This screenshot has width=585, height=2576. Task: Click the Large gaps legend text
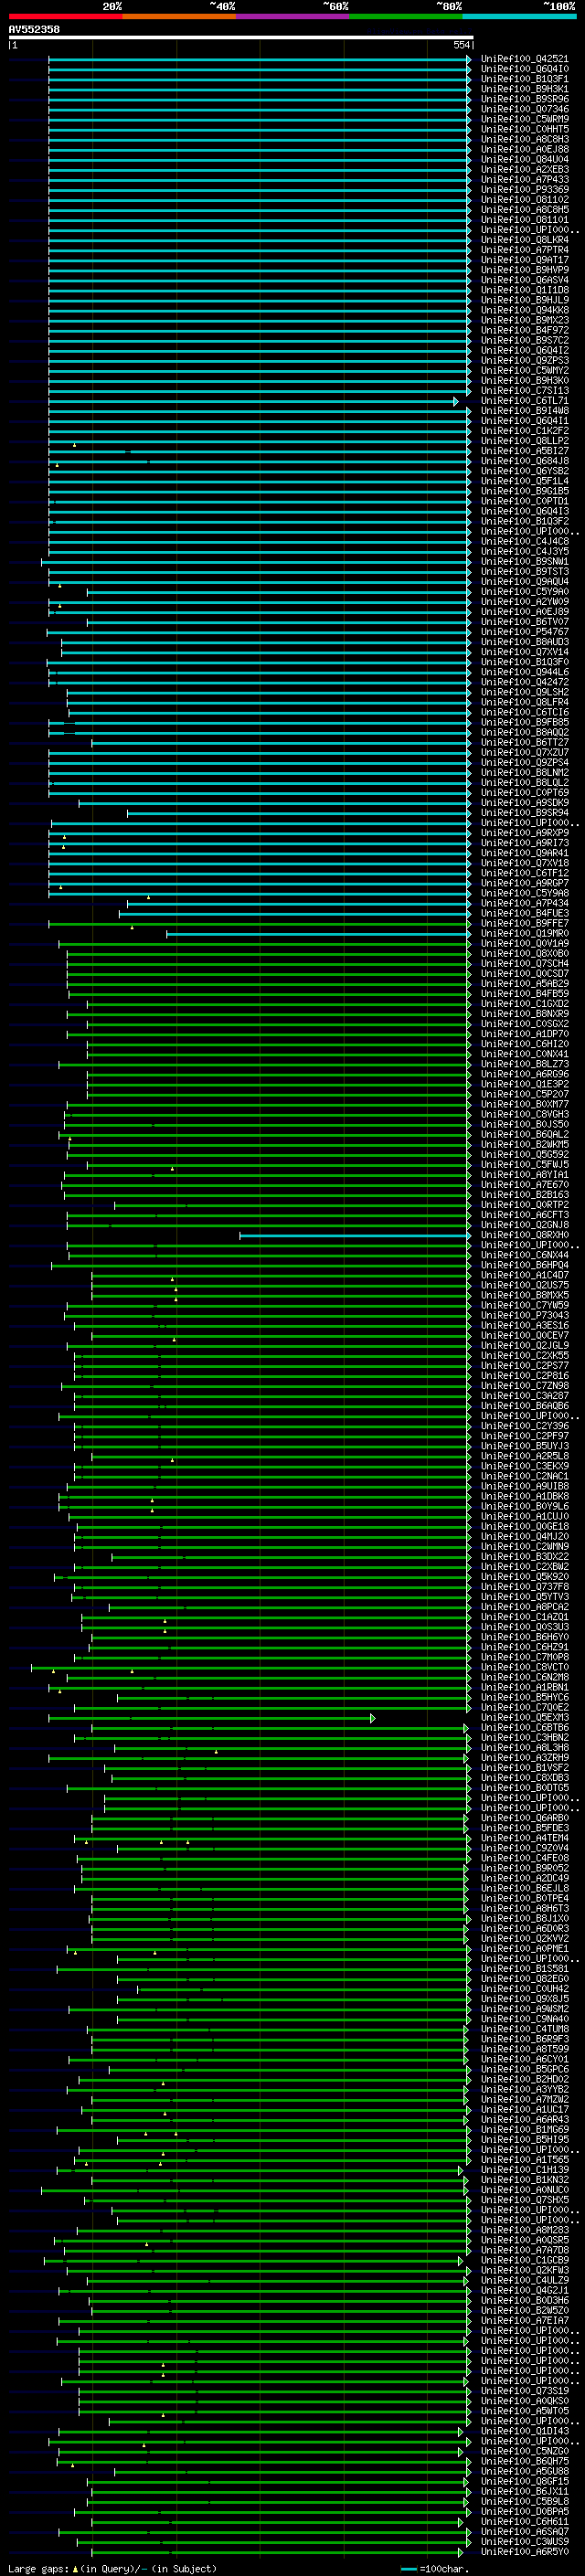[38, 2569]
